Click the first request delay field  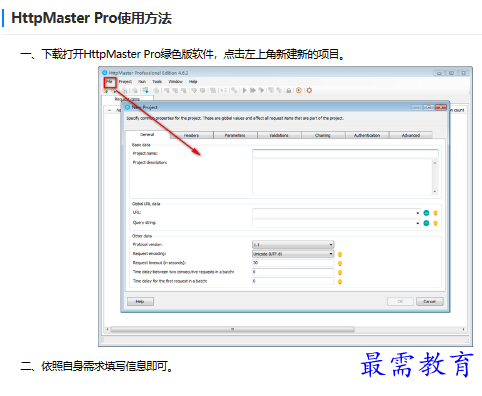pos(293,281)
